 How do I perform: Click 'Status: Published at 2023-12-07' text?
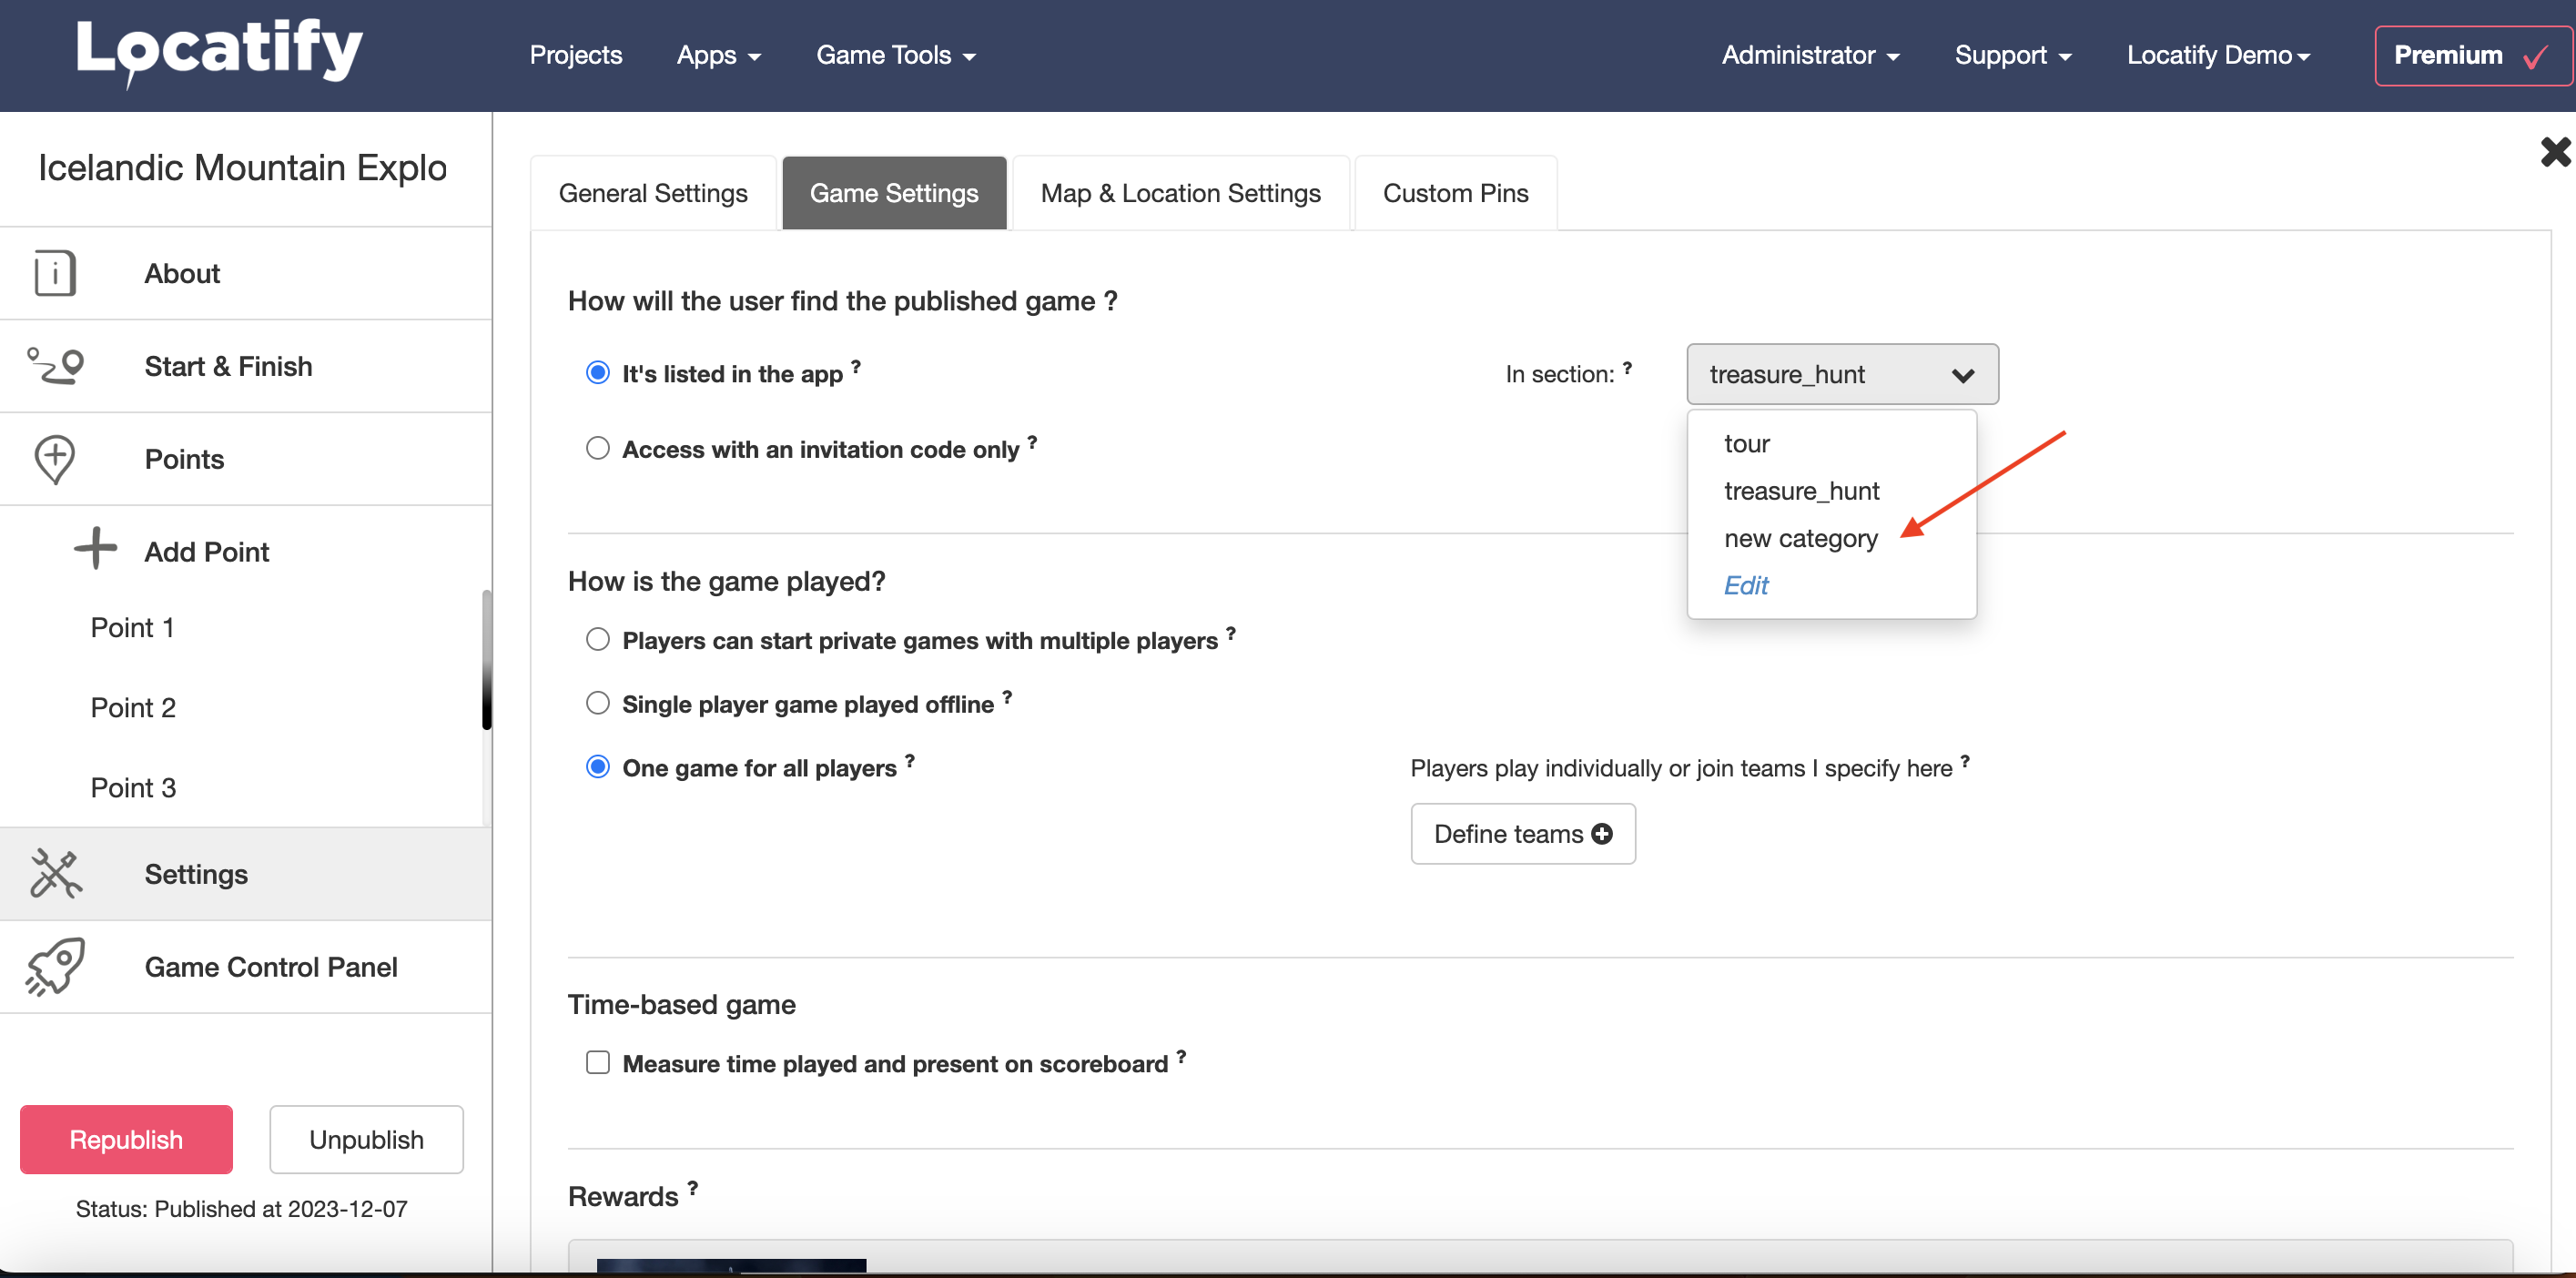pyautogui.click(x=242, y=1208)
